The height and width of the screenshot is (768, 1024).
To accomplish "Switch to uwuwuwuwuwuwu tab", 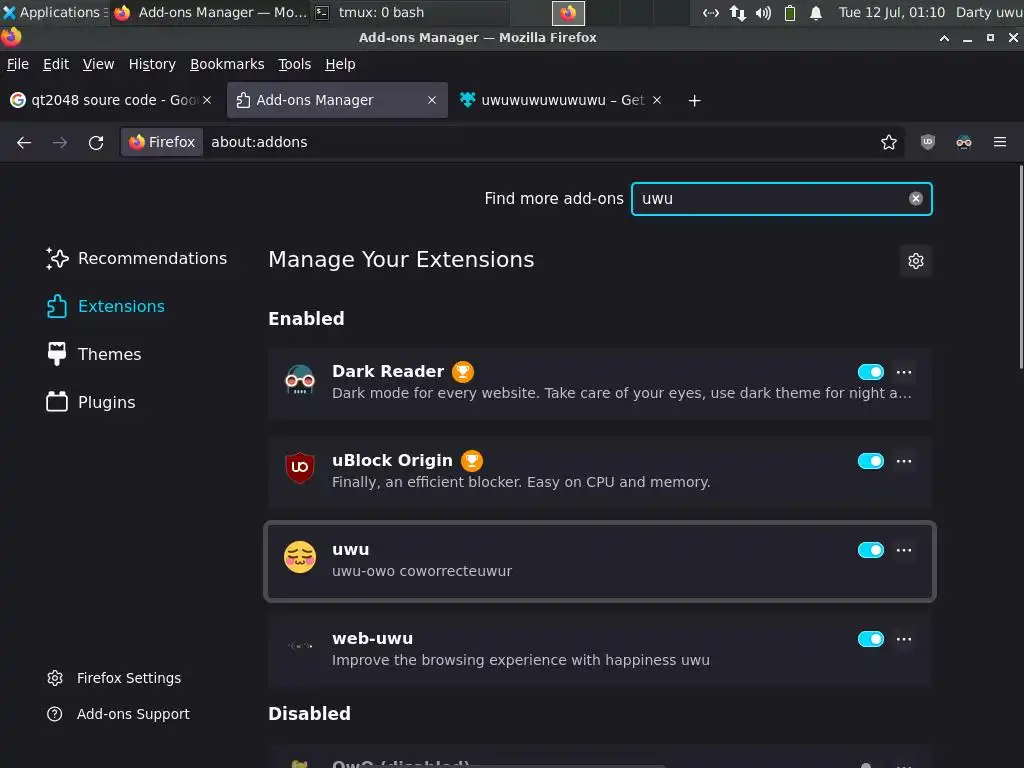I will click(x=561, y=100).
